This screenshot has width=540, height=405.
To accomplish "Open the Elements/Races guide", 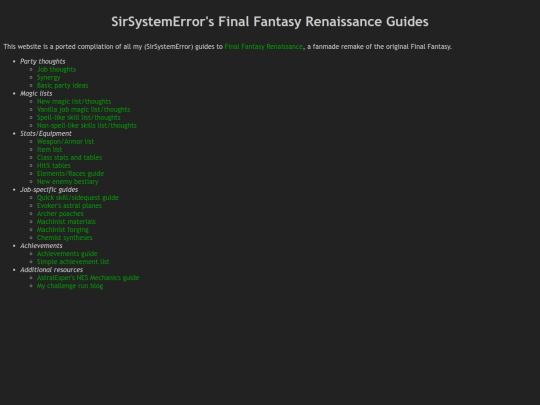I will 70,174.
